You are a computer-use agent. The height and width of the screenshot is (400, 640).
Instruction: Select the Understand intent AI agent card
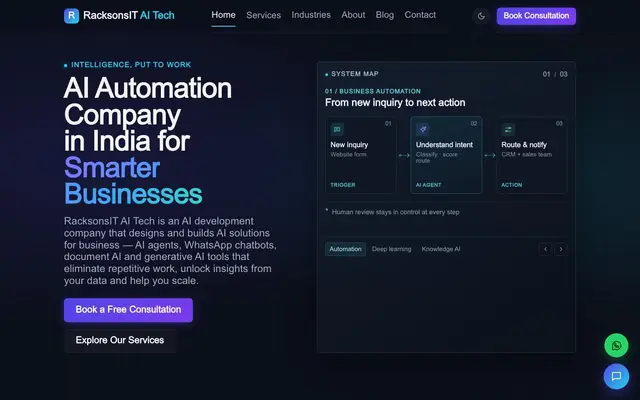tap(446, 155)
